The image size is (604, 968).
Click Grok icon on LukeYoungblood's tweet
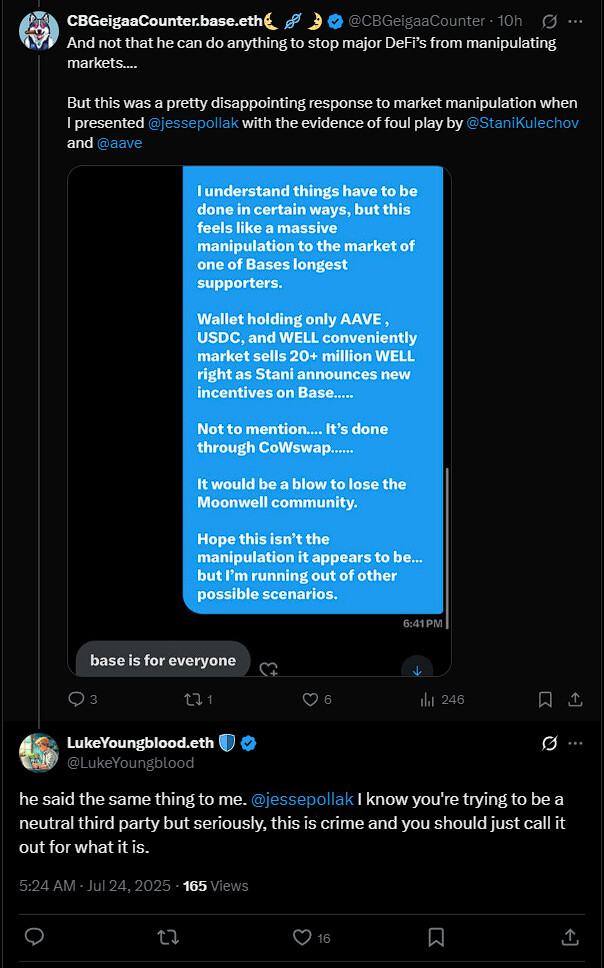548,744
